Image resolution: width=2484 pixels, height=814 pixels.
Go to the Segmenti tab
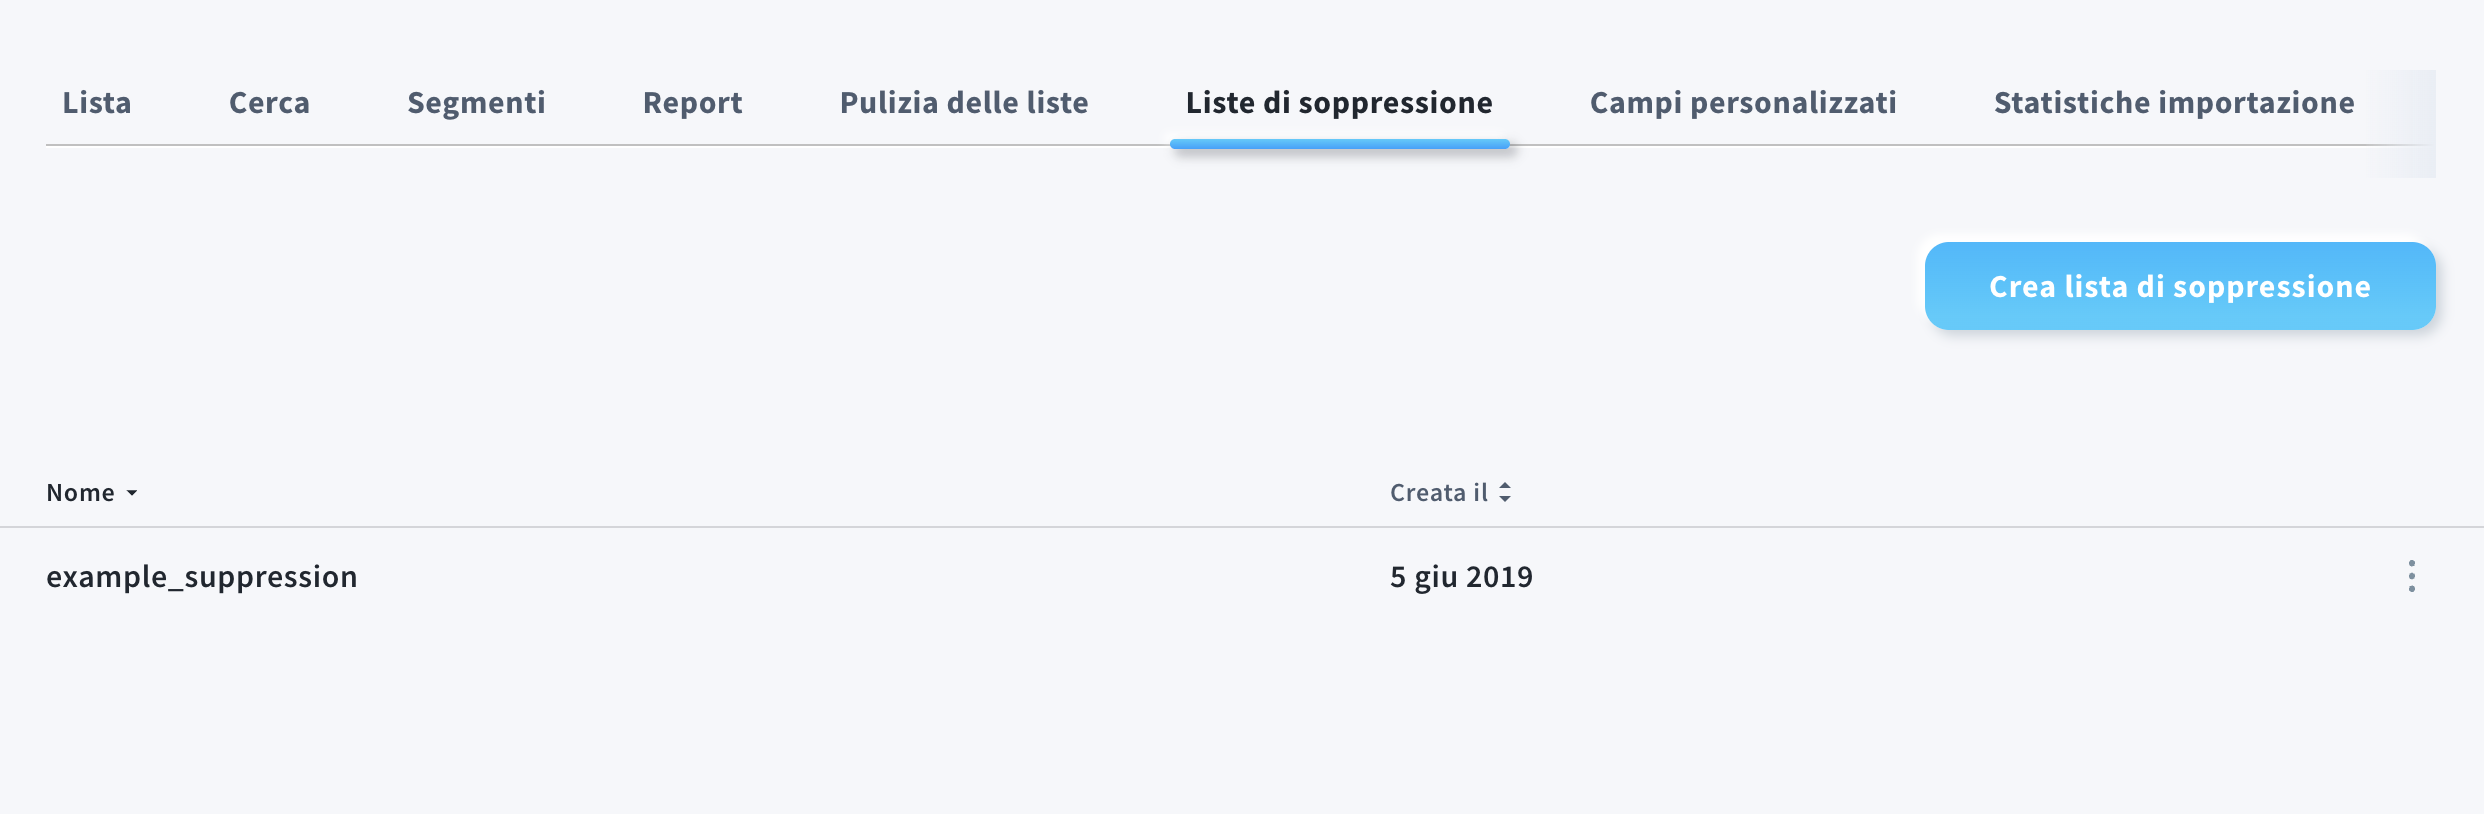pos(476,103)
